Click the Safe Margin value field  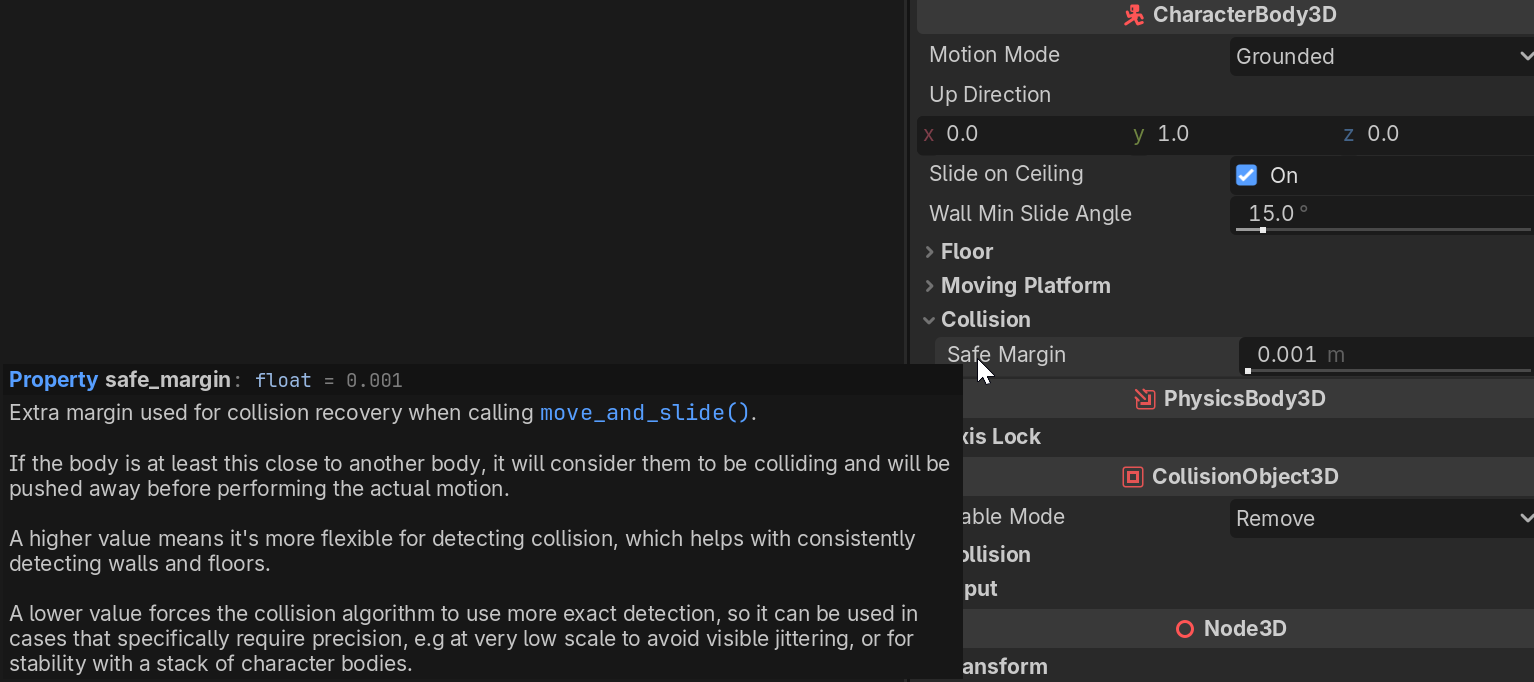point(1380,355)
